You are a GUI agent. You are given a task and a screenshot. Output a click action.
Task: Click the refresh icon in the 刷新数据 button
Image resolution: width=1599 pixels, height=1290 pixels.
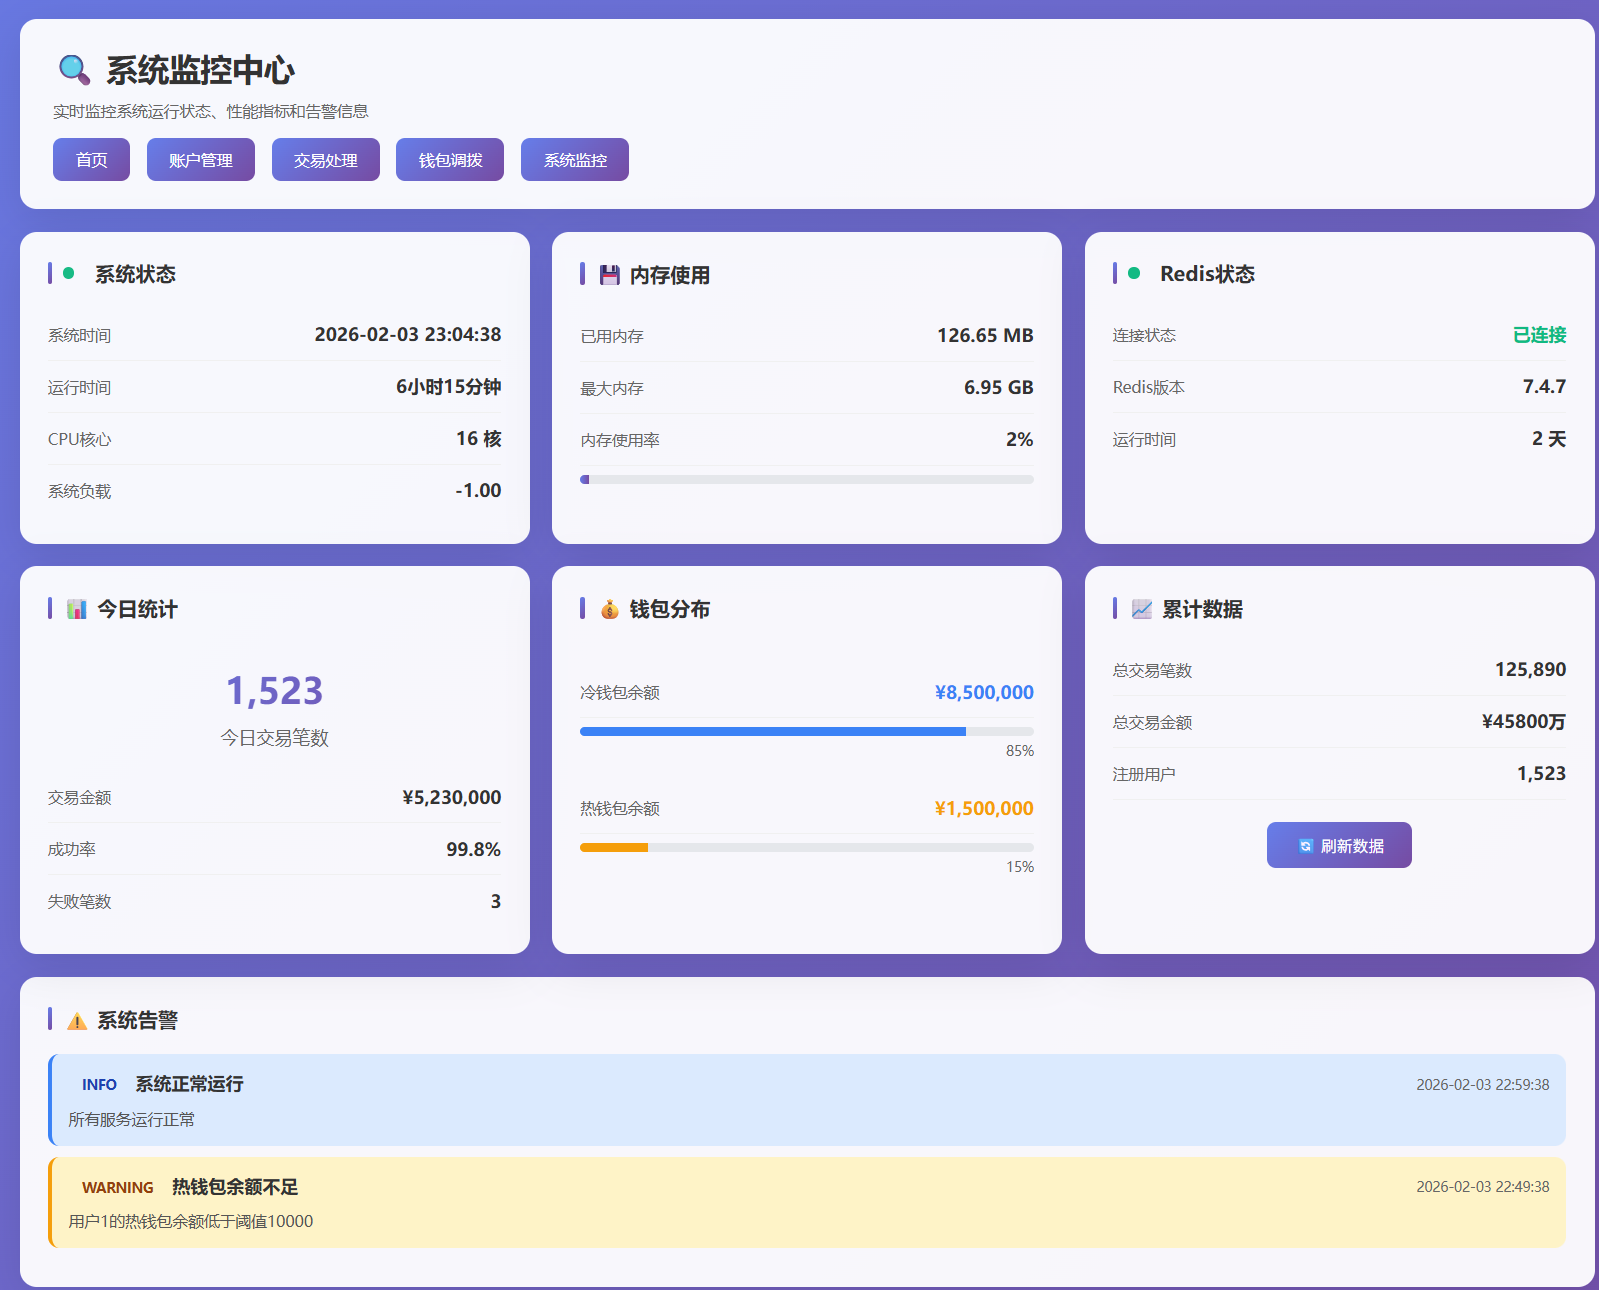click(1305, 846)
